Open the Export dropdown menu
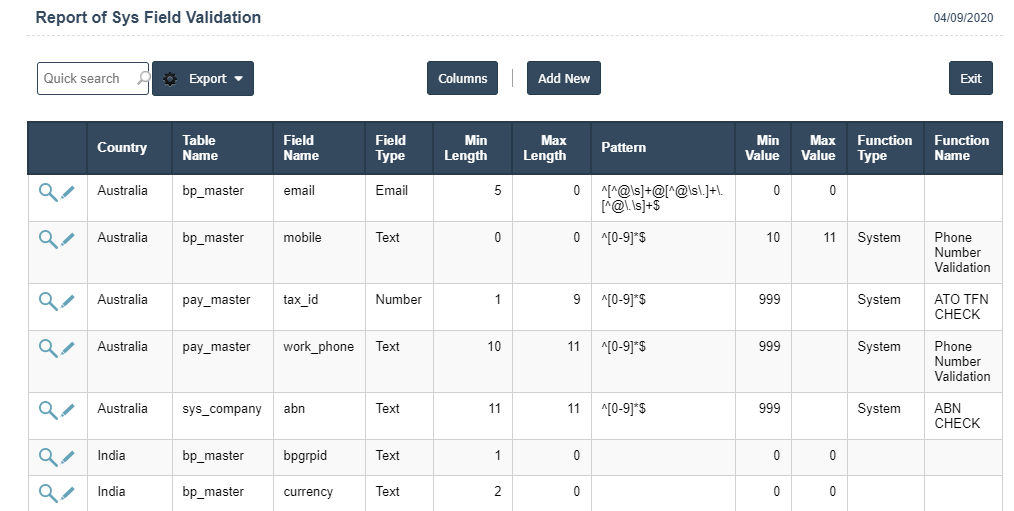The height and width of the screenshot is (511, 1014). 203,79
